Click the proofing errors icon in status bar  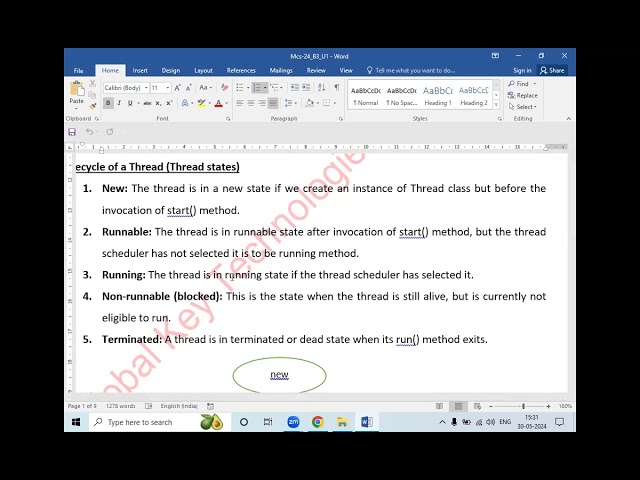tap(149, 406)
